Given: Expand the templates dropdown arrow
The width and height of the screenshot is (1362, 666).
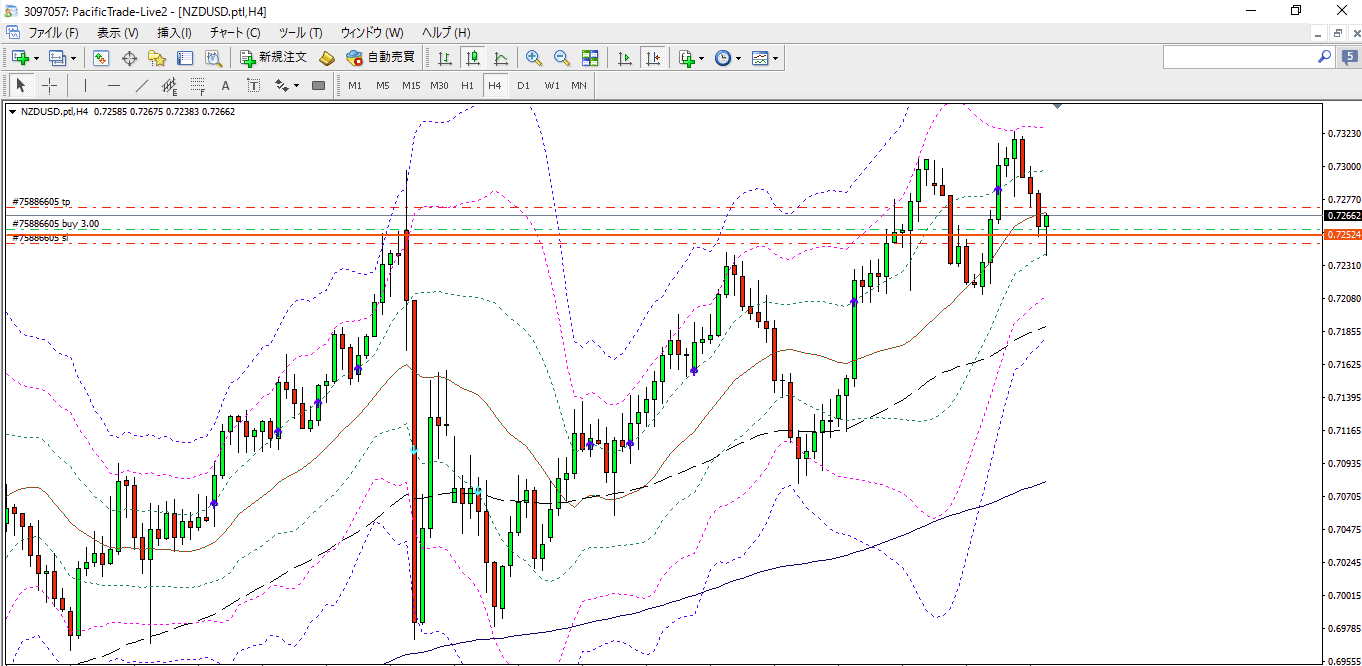Looking at the screenshot, I should click(x=775, y=58).
